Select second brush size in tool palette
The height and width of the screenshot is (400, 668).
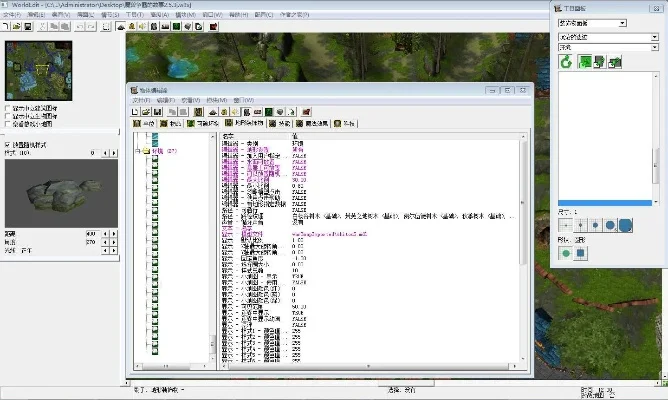[x=580, y=225]
